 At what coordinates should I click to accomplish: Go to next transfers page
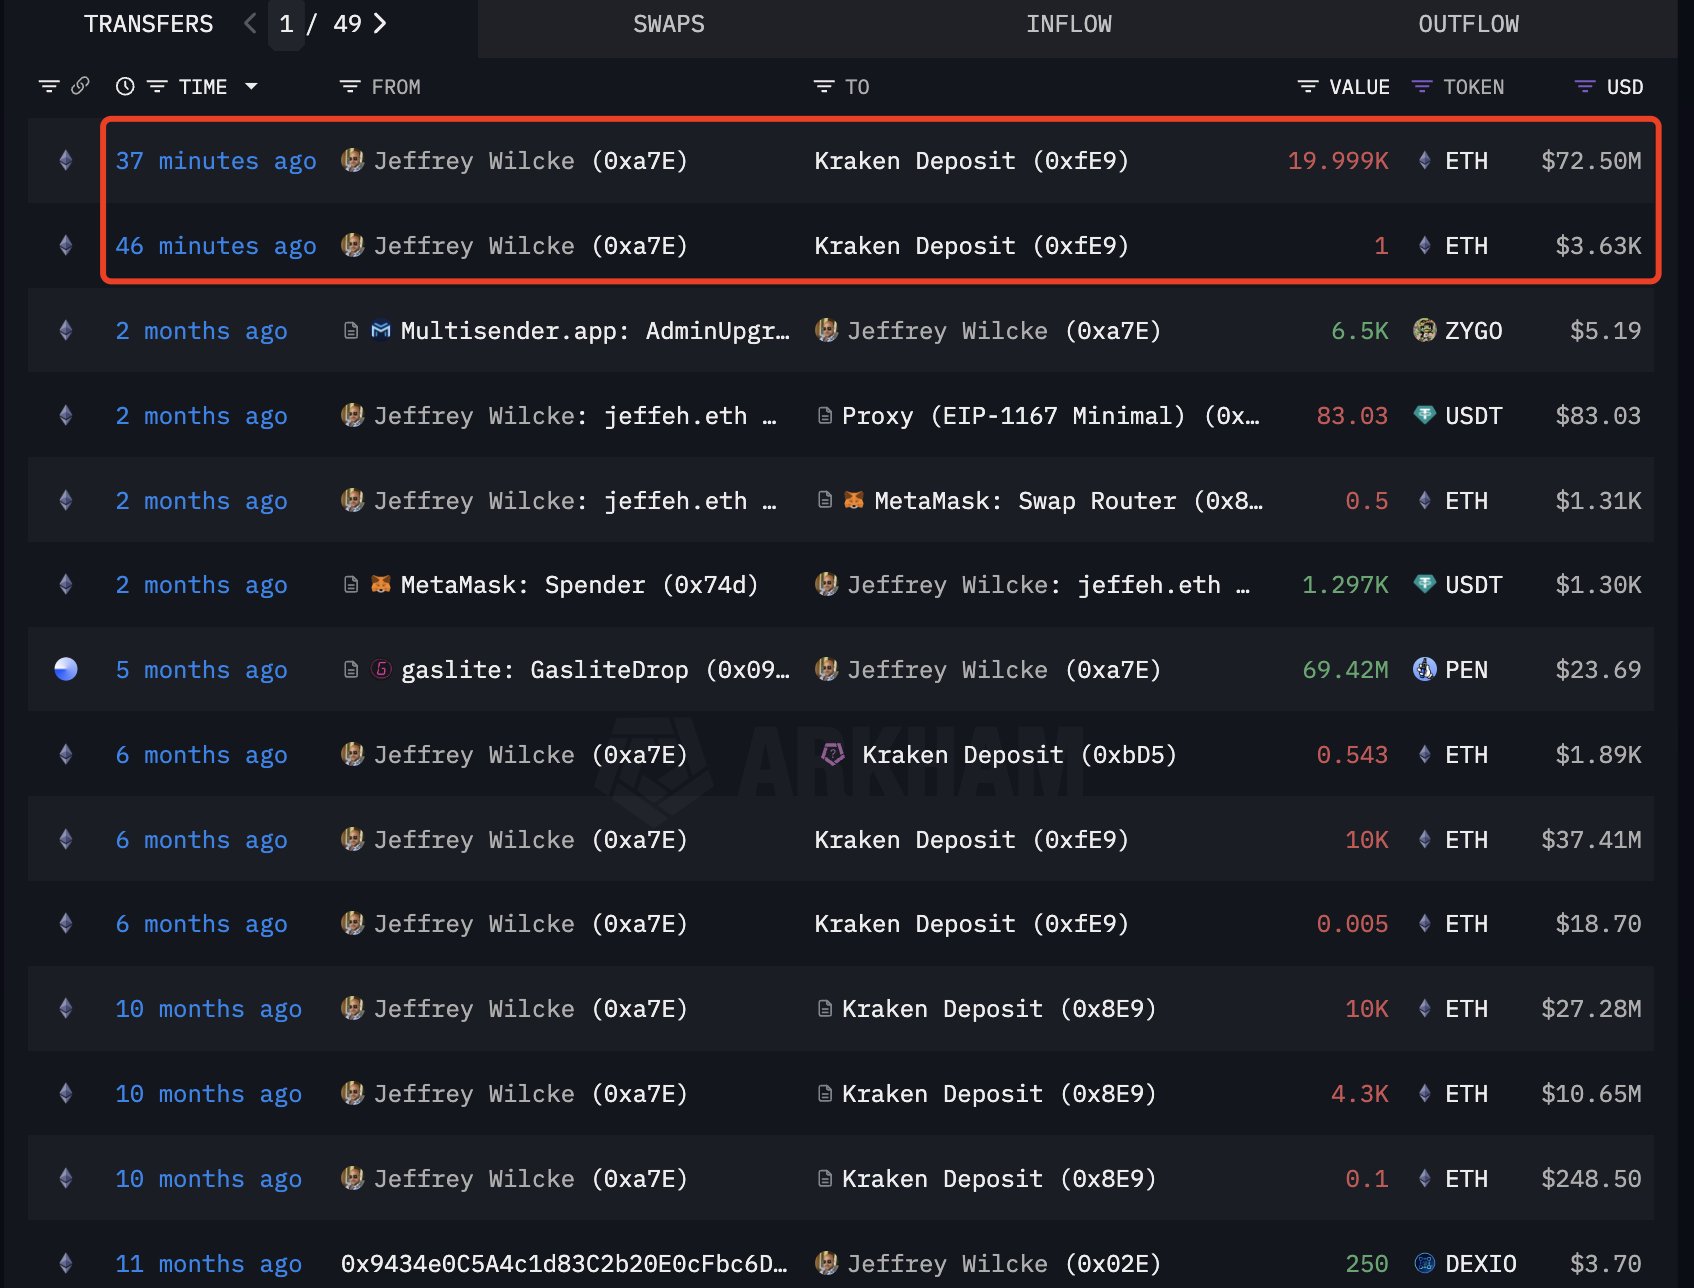click(380, 24)
